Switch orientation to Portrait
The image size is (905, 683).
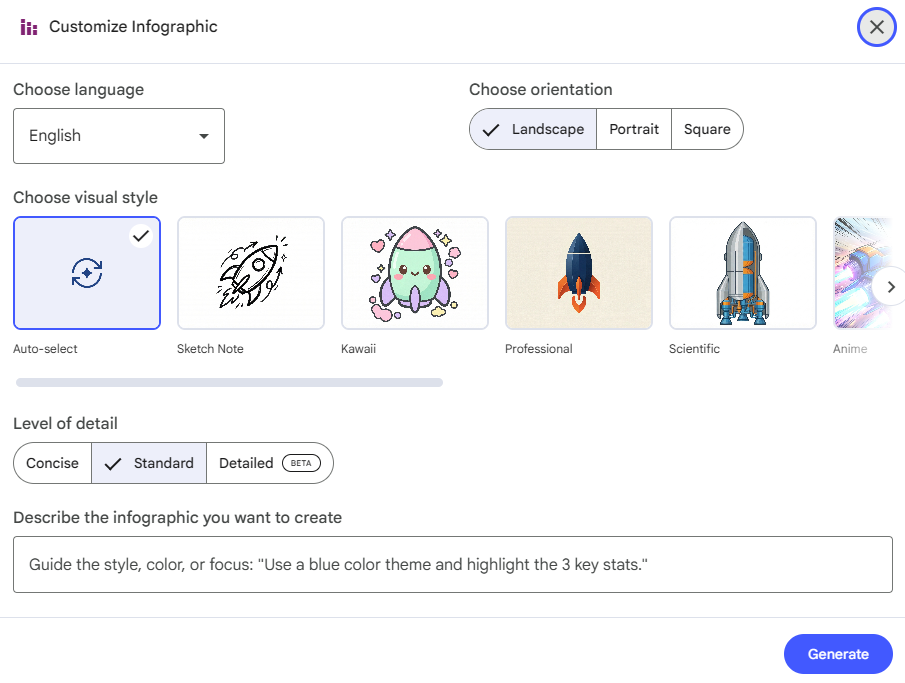634,129
